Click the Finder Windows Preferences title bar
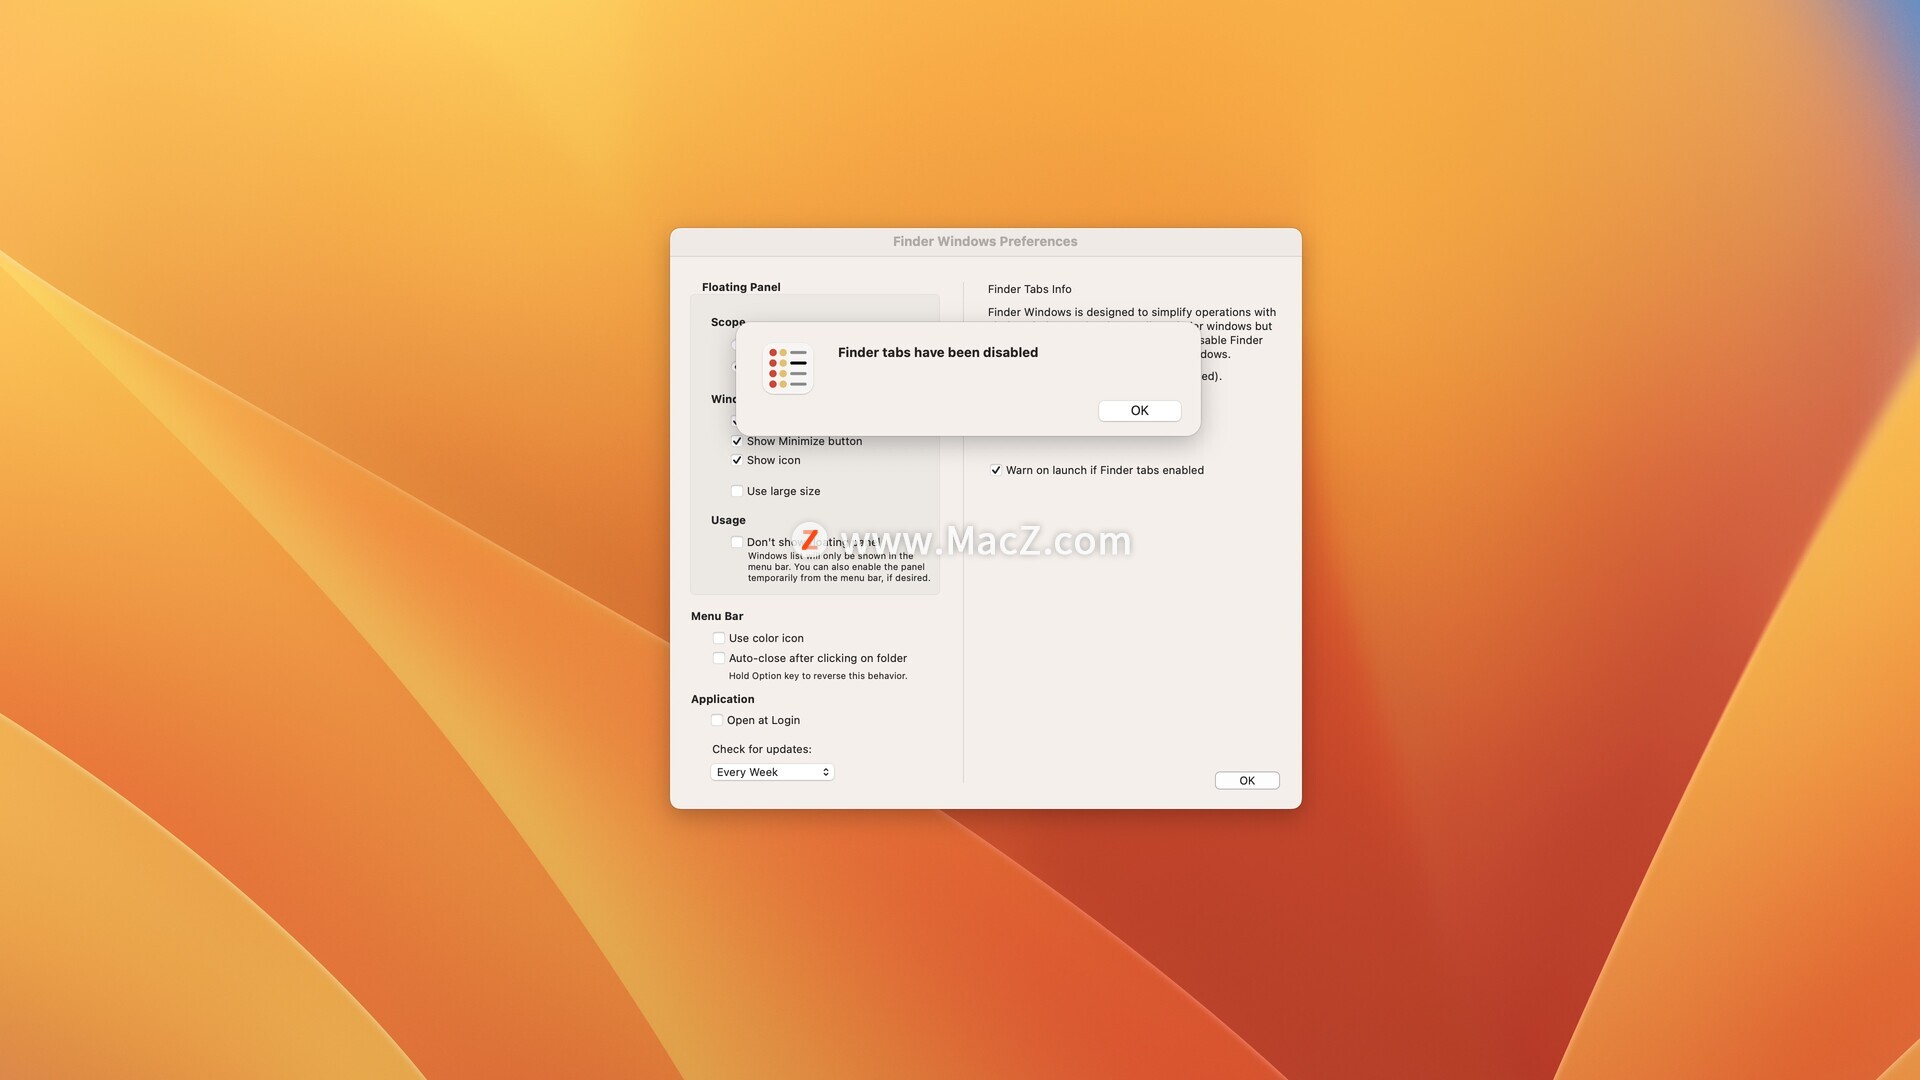1920x1080 pixels. click(985, 241)
